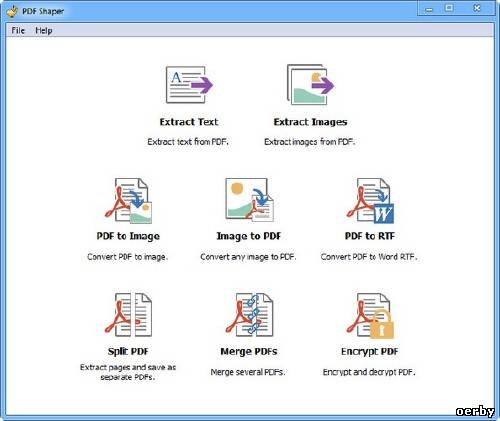Maximize the PDF Shaper window
The height and width of the screenshot is (421, 500).
[449, 8]
